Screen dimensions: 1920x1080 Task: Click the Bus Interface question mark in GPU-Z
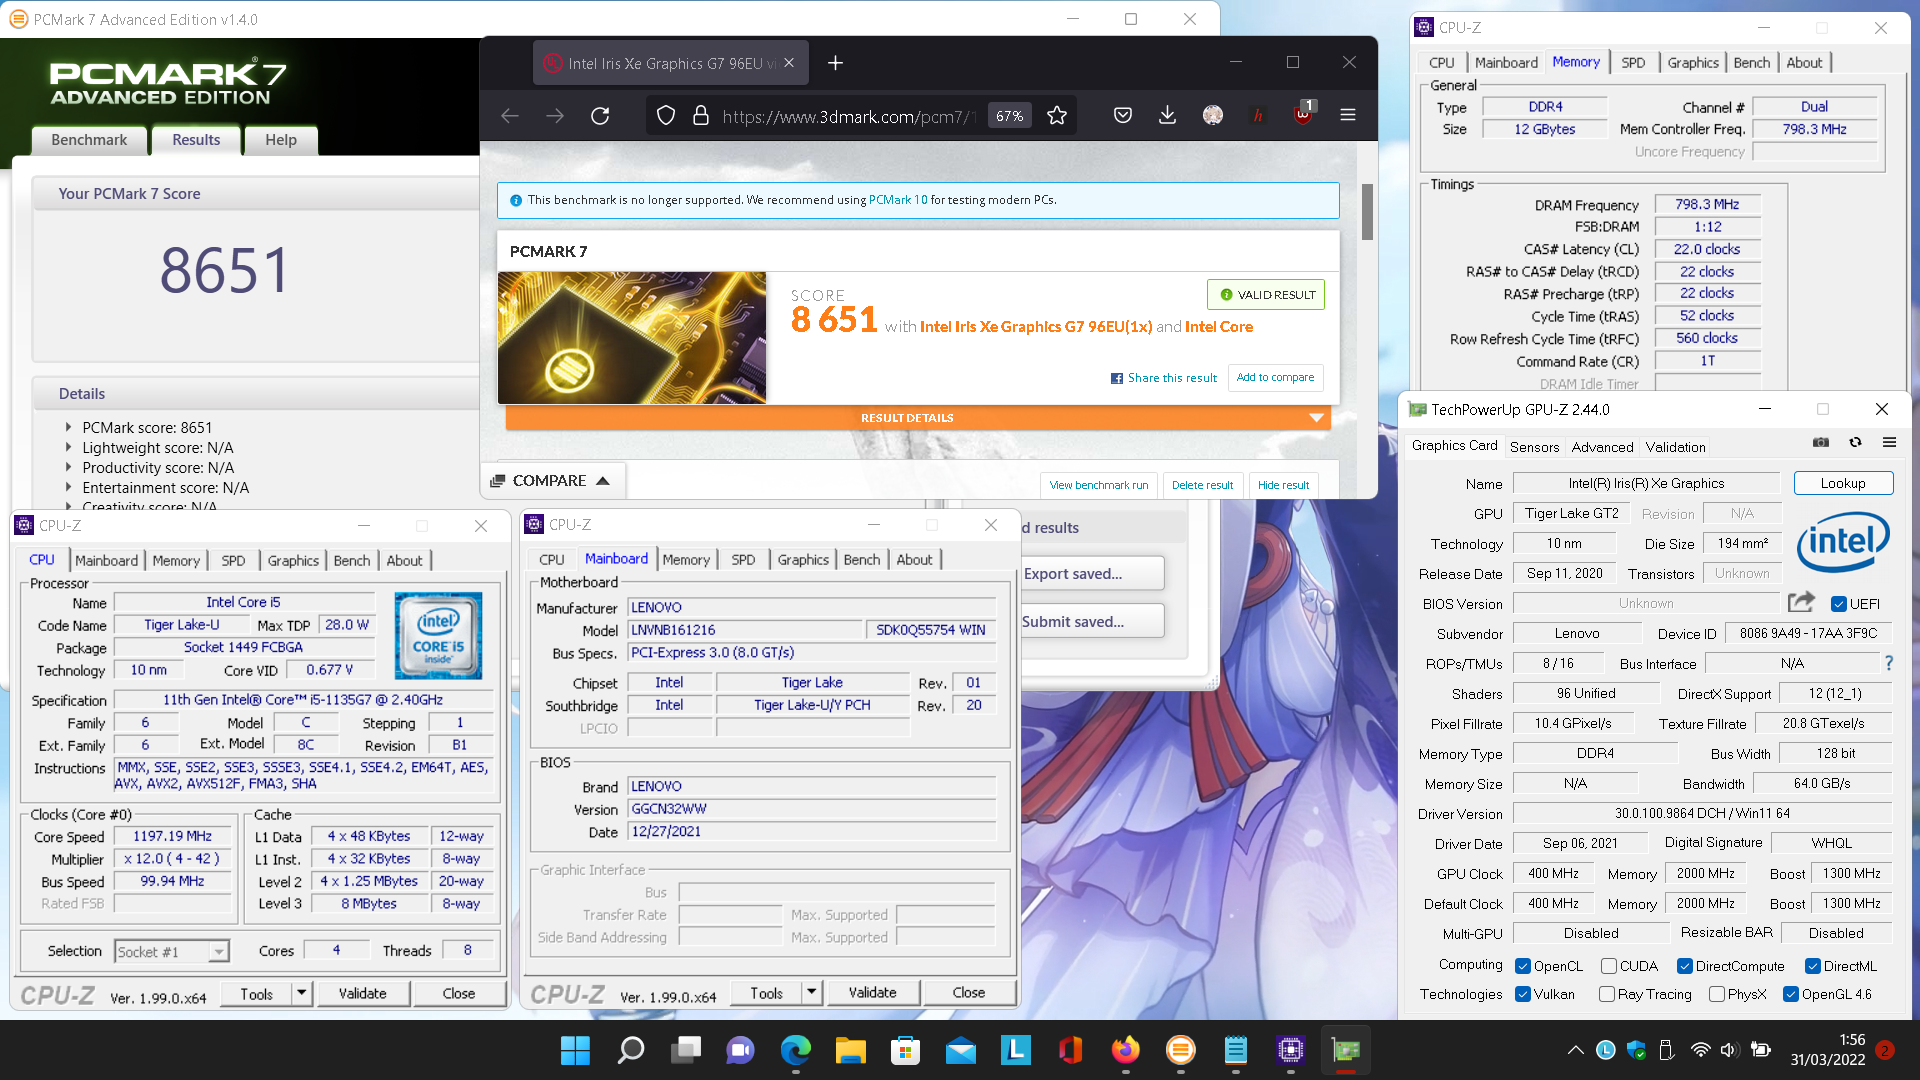click(1889, 663)
